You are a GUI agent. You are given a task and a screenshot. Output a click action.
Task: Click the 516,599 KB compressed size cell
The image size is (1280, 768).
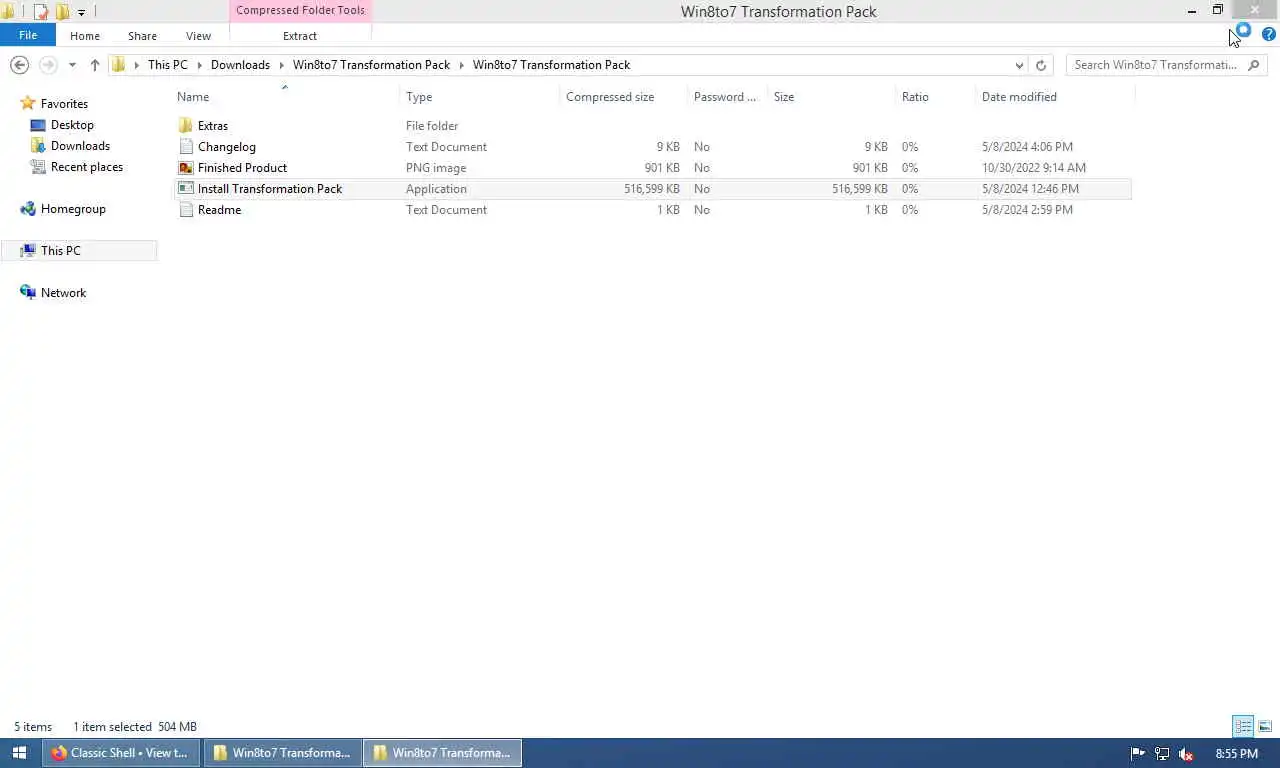[651, 189]
